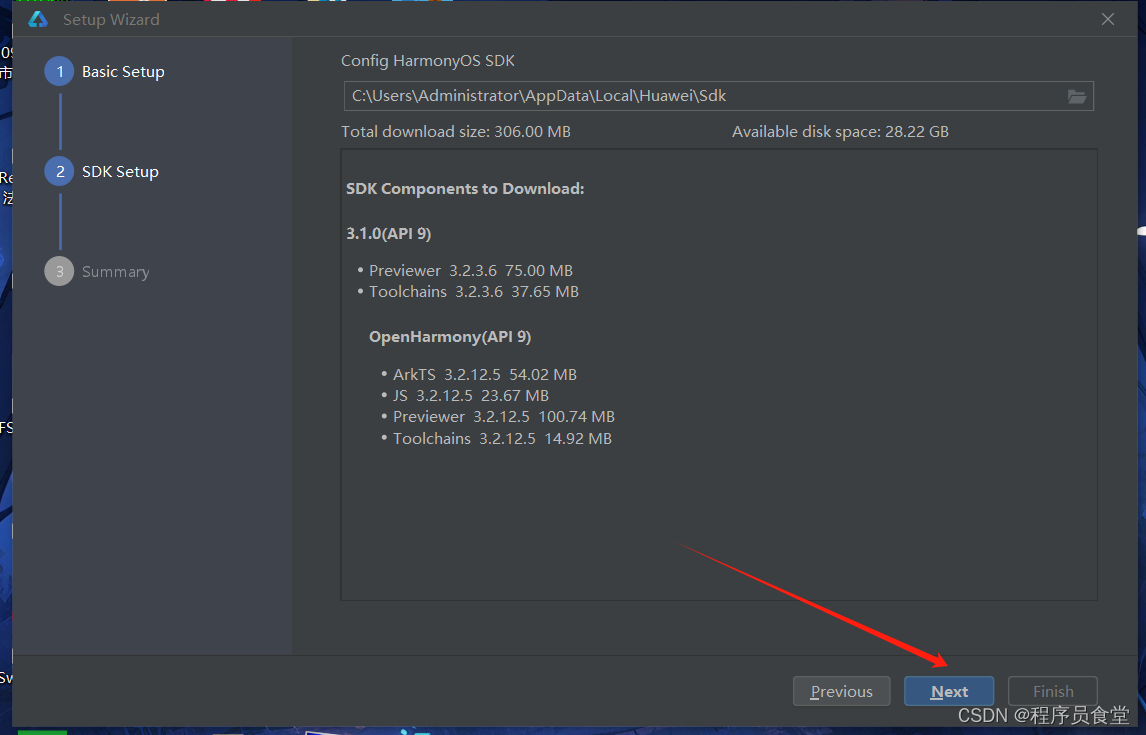Select step 2 SDK Setup

pyautogui.click(x=102, y=172)
